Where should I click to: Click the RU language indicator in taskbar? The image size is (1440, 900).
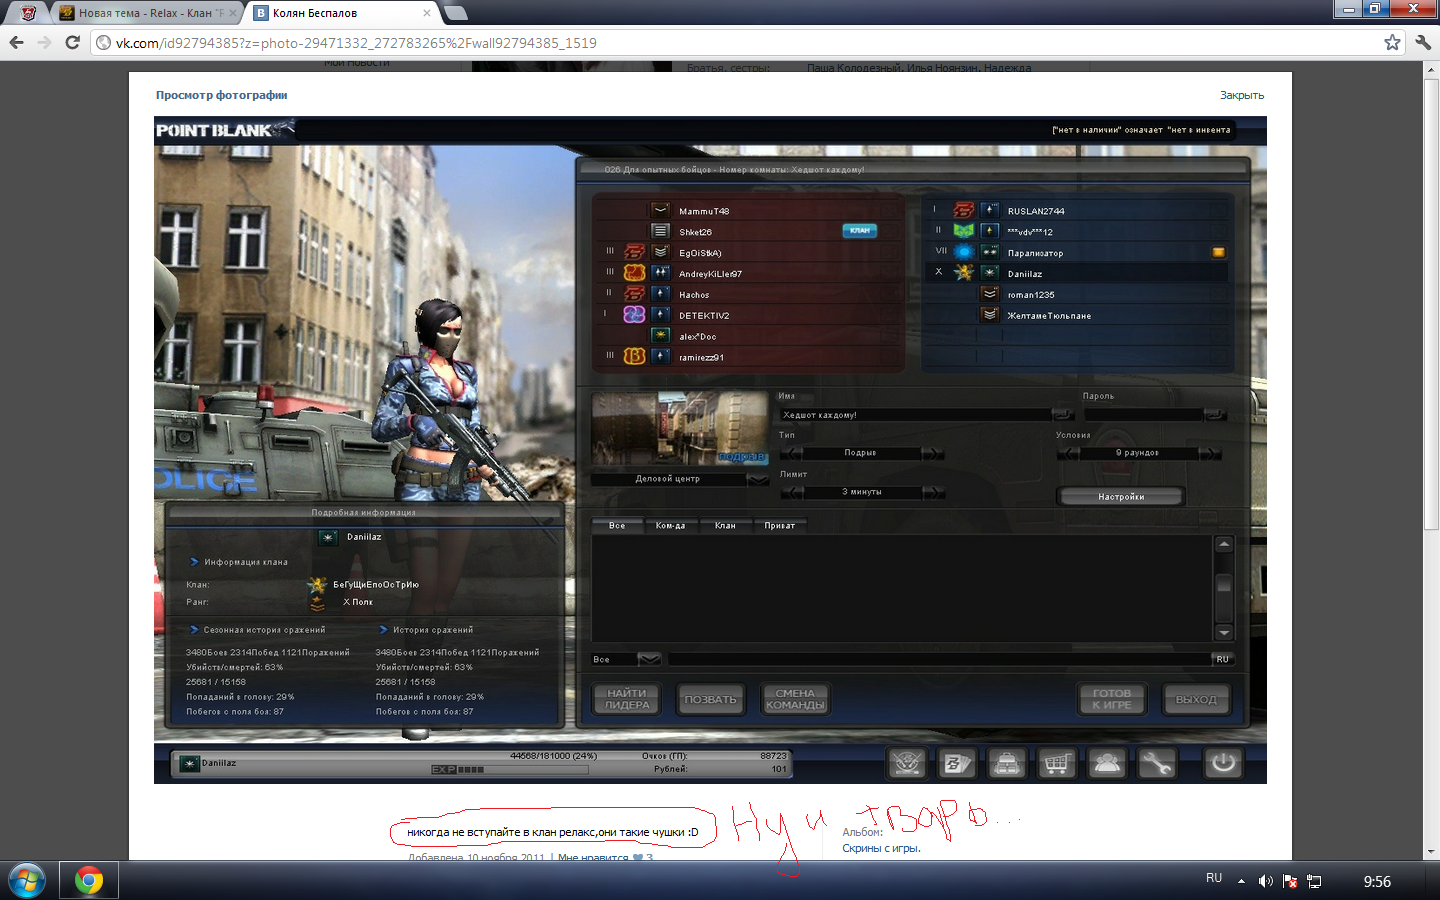tap(1214, 878)
